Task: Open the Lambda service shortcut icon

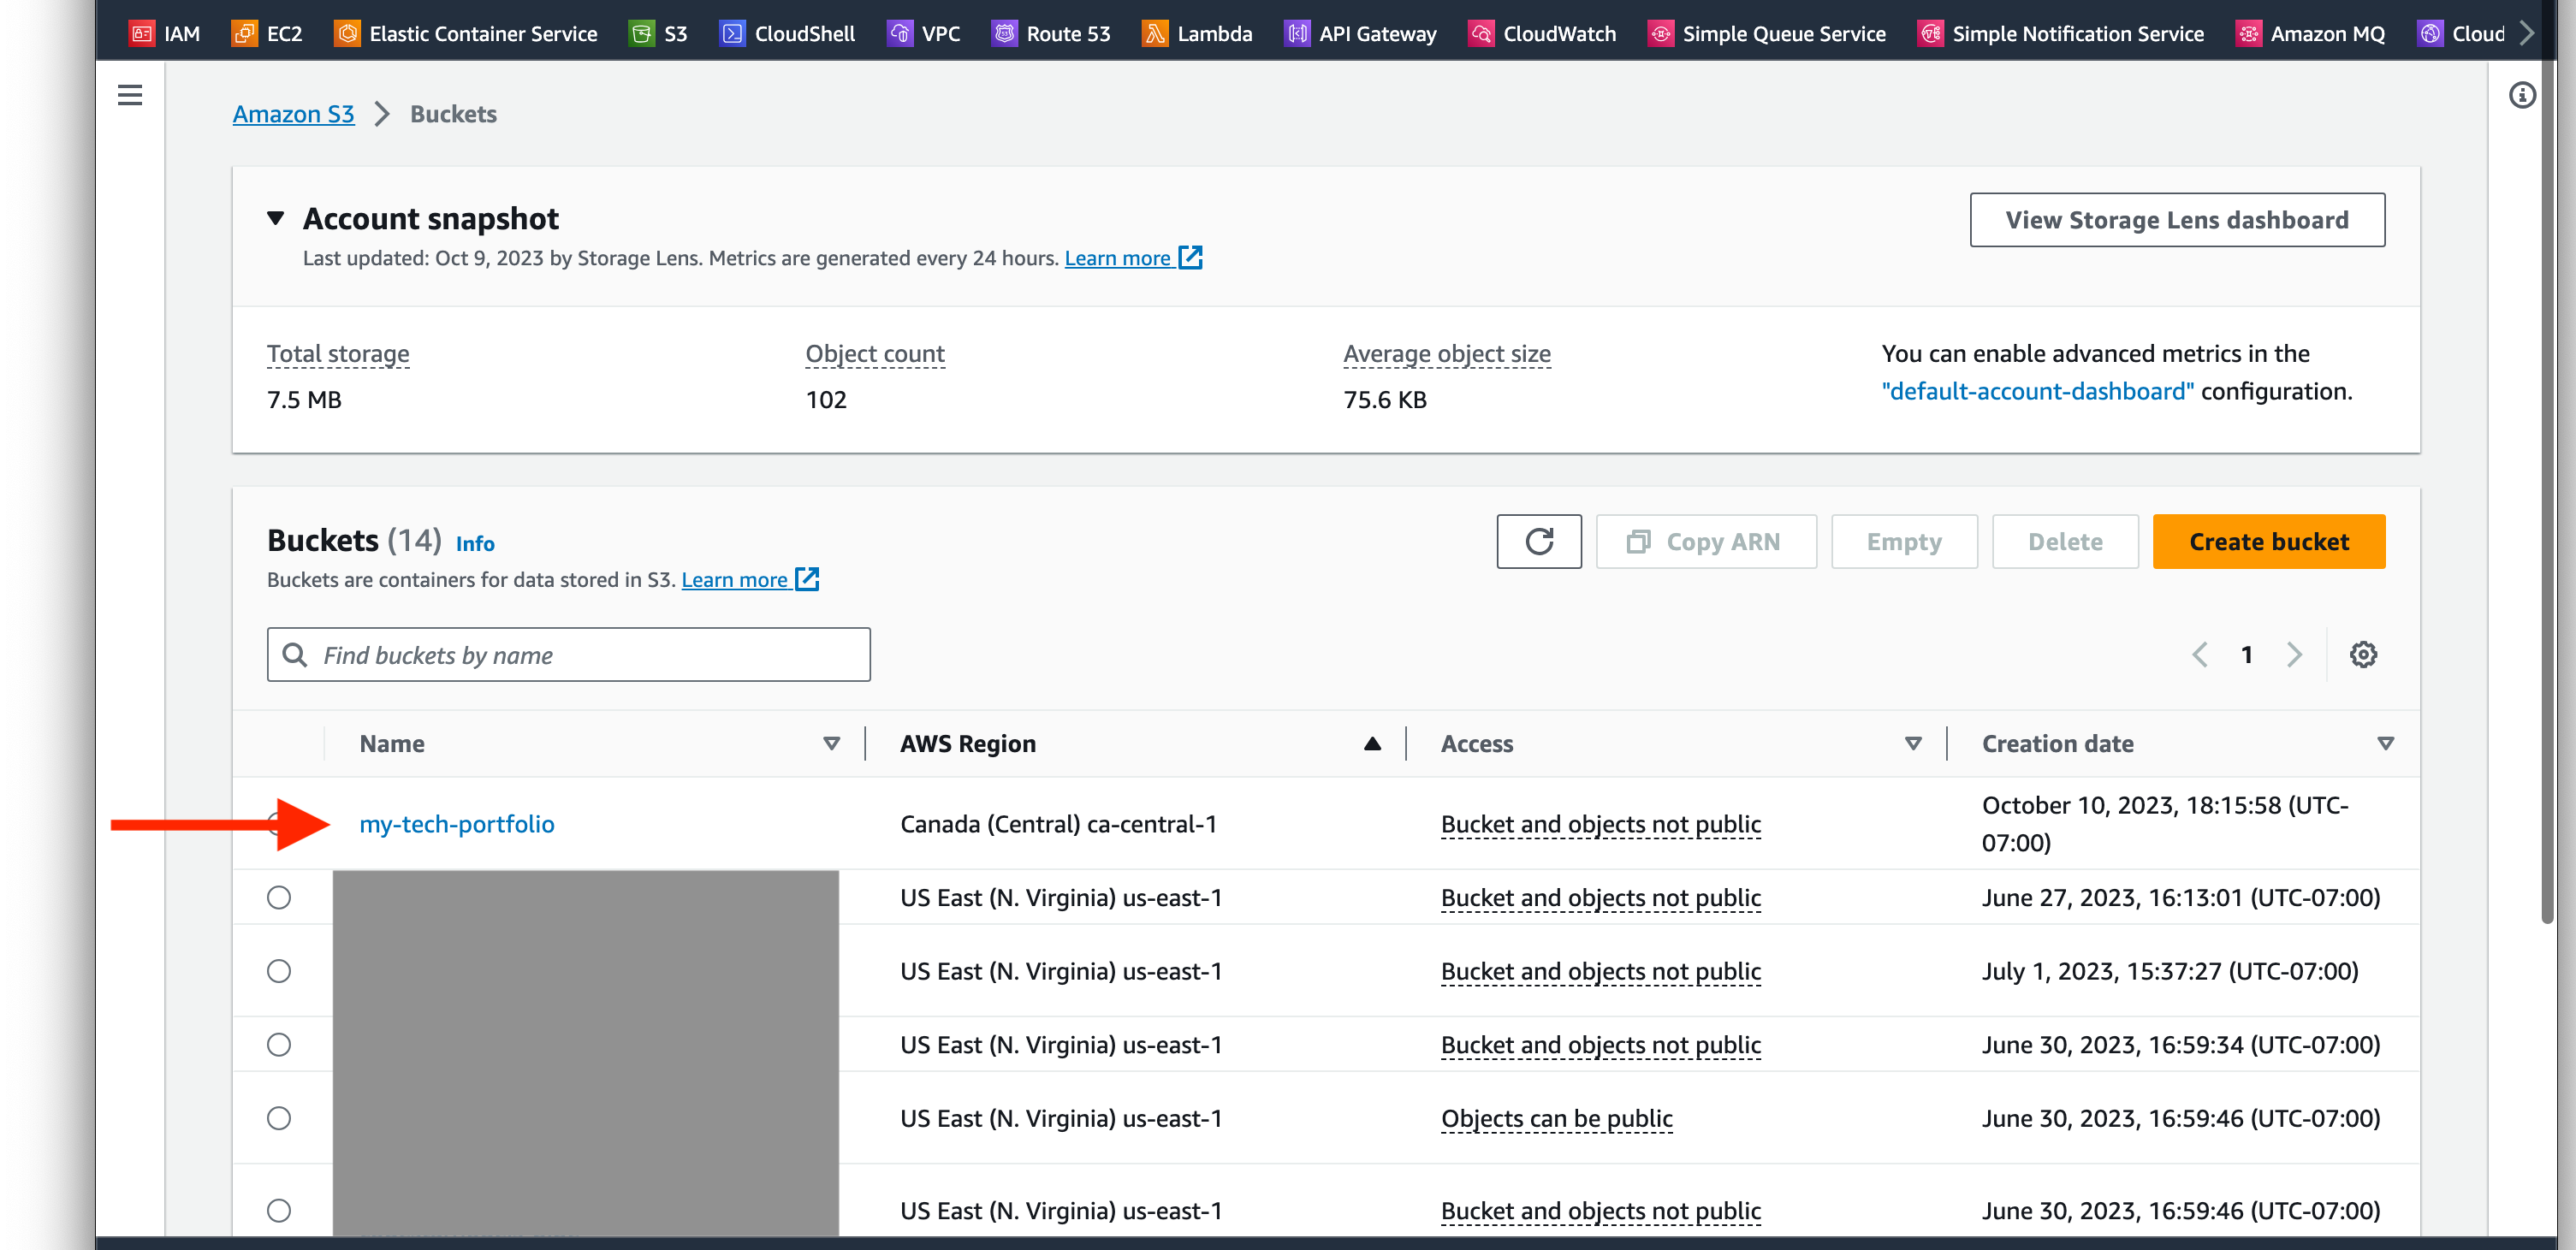Action: click(1155, 33)
